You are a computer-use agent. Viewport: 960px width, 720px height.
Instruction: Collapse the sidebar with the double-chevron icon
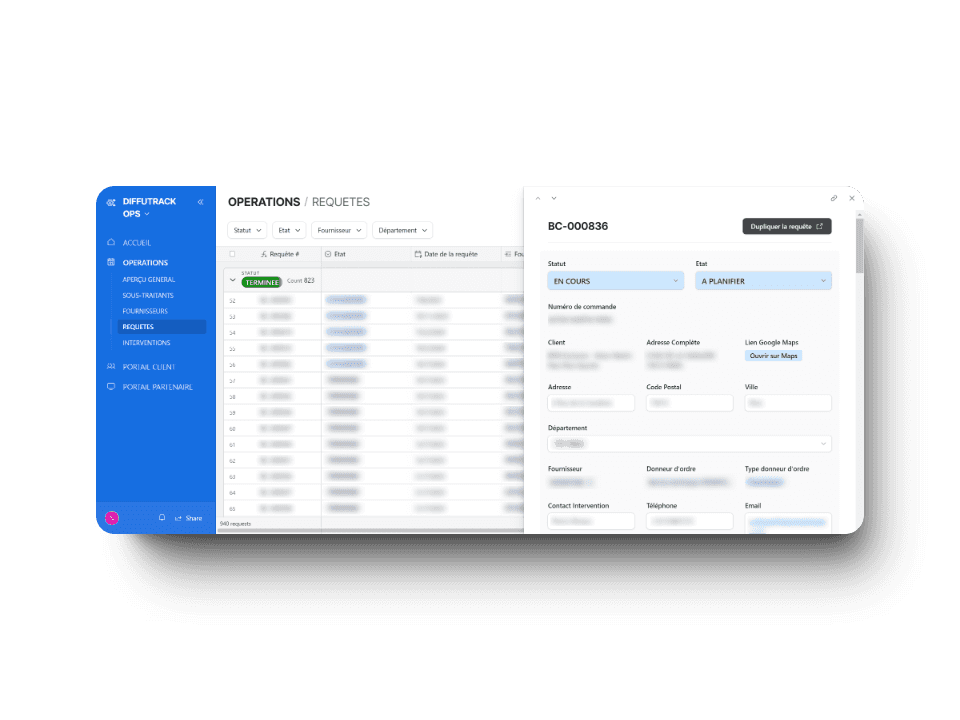tap(200, 201)
